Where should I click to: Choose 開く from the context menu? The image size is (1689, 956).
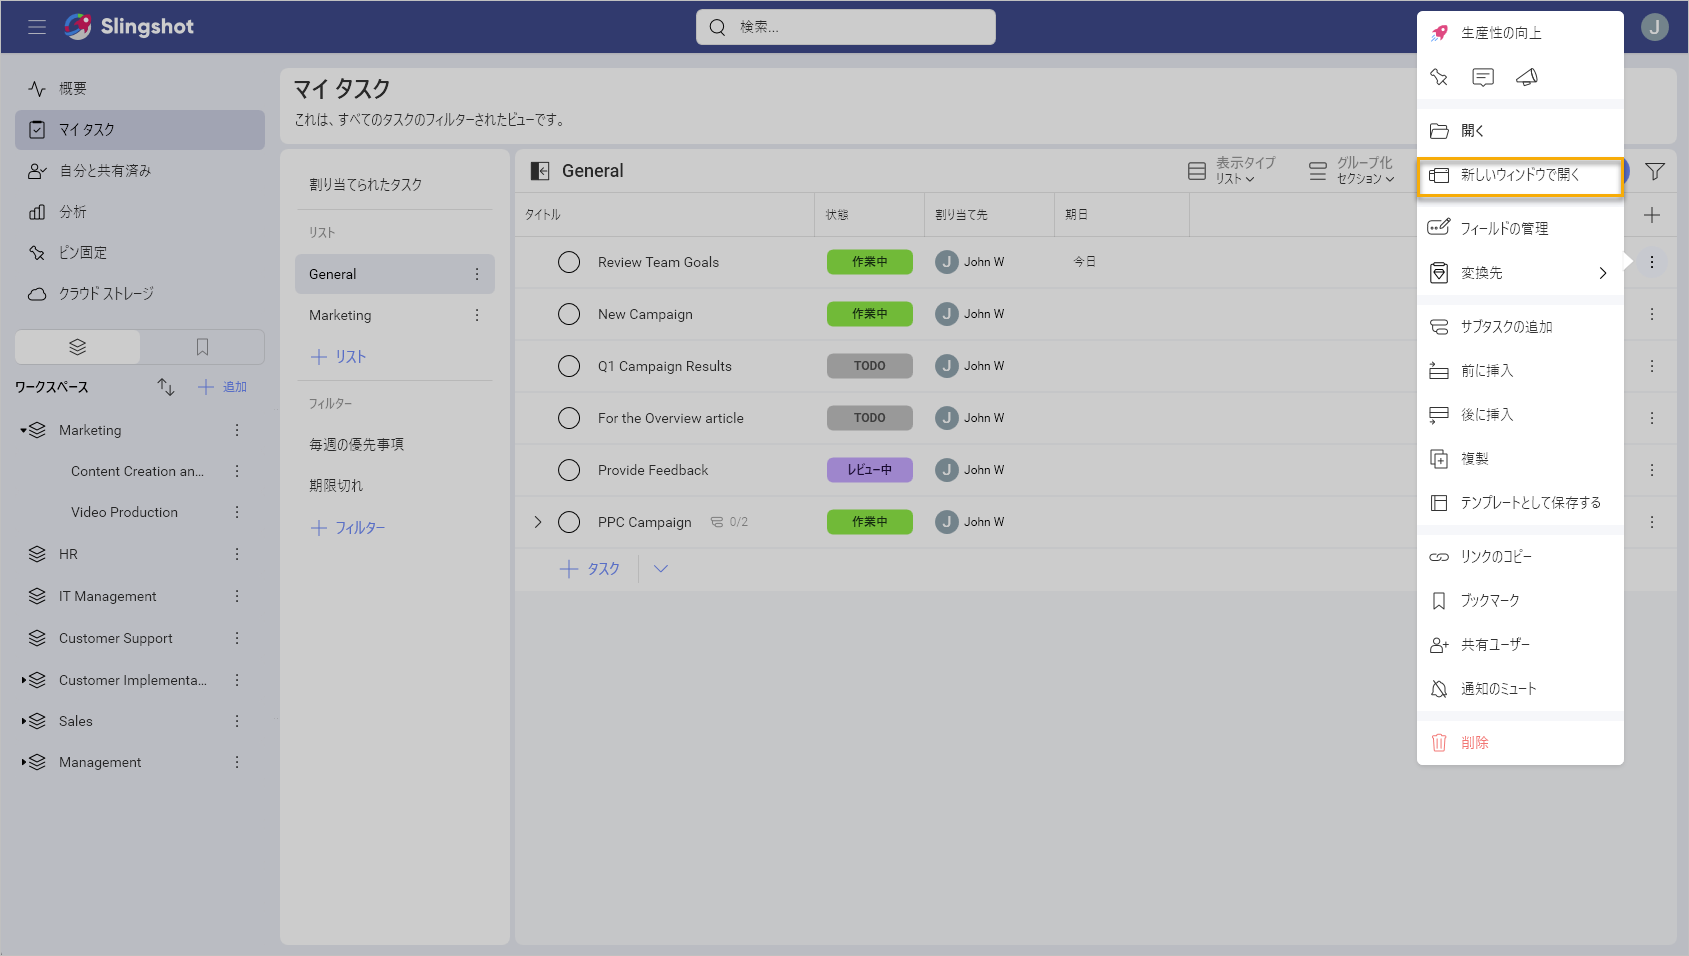(x=1520, y=131)
